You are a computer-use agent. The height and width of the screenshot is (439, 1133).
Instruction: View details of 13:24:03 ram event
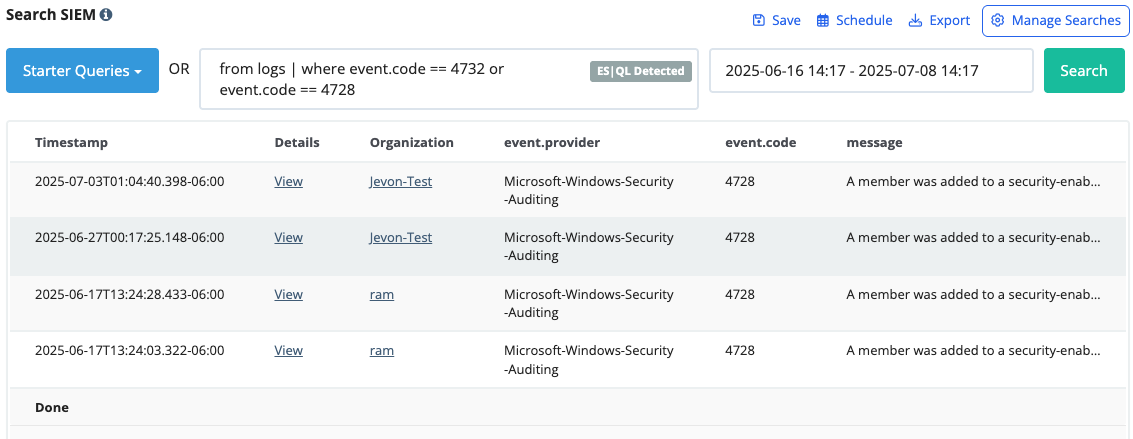tap(288, 351)
